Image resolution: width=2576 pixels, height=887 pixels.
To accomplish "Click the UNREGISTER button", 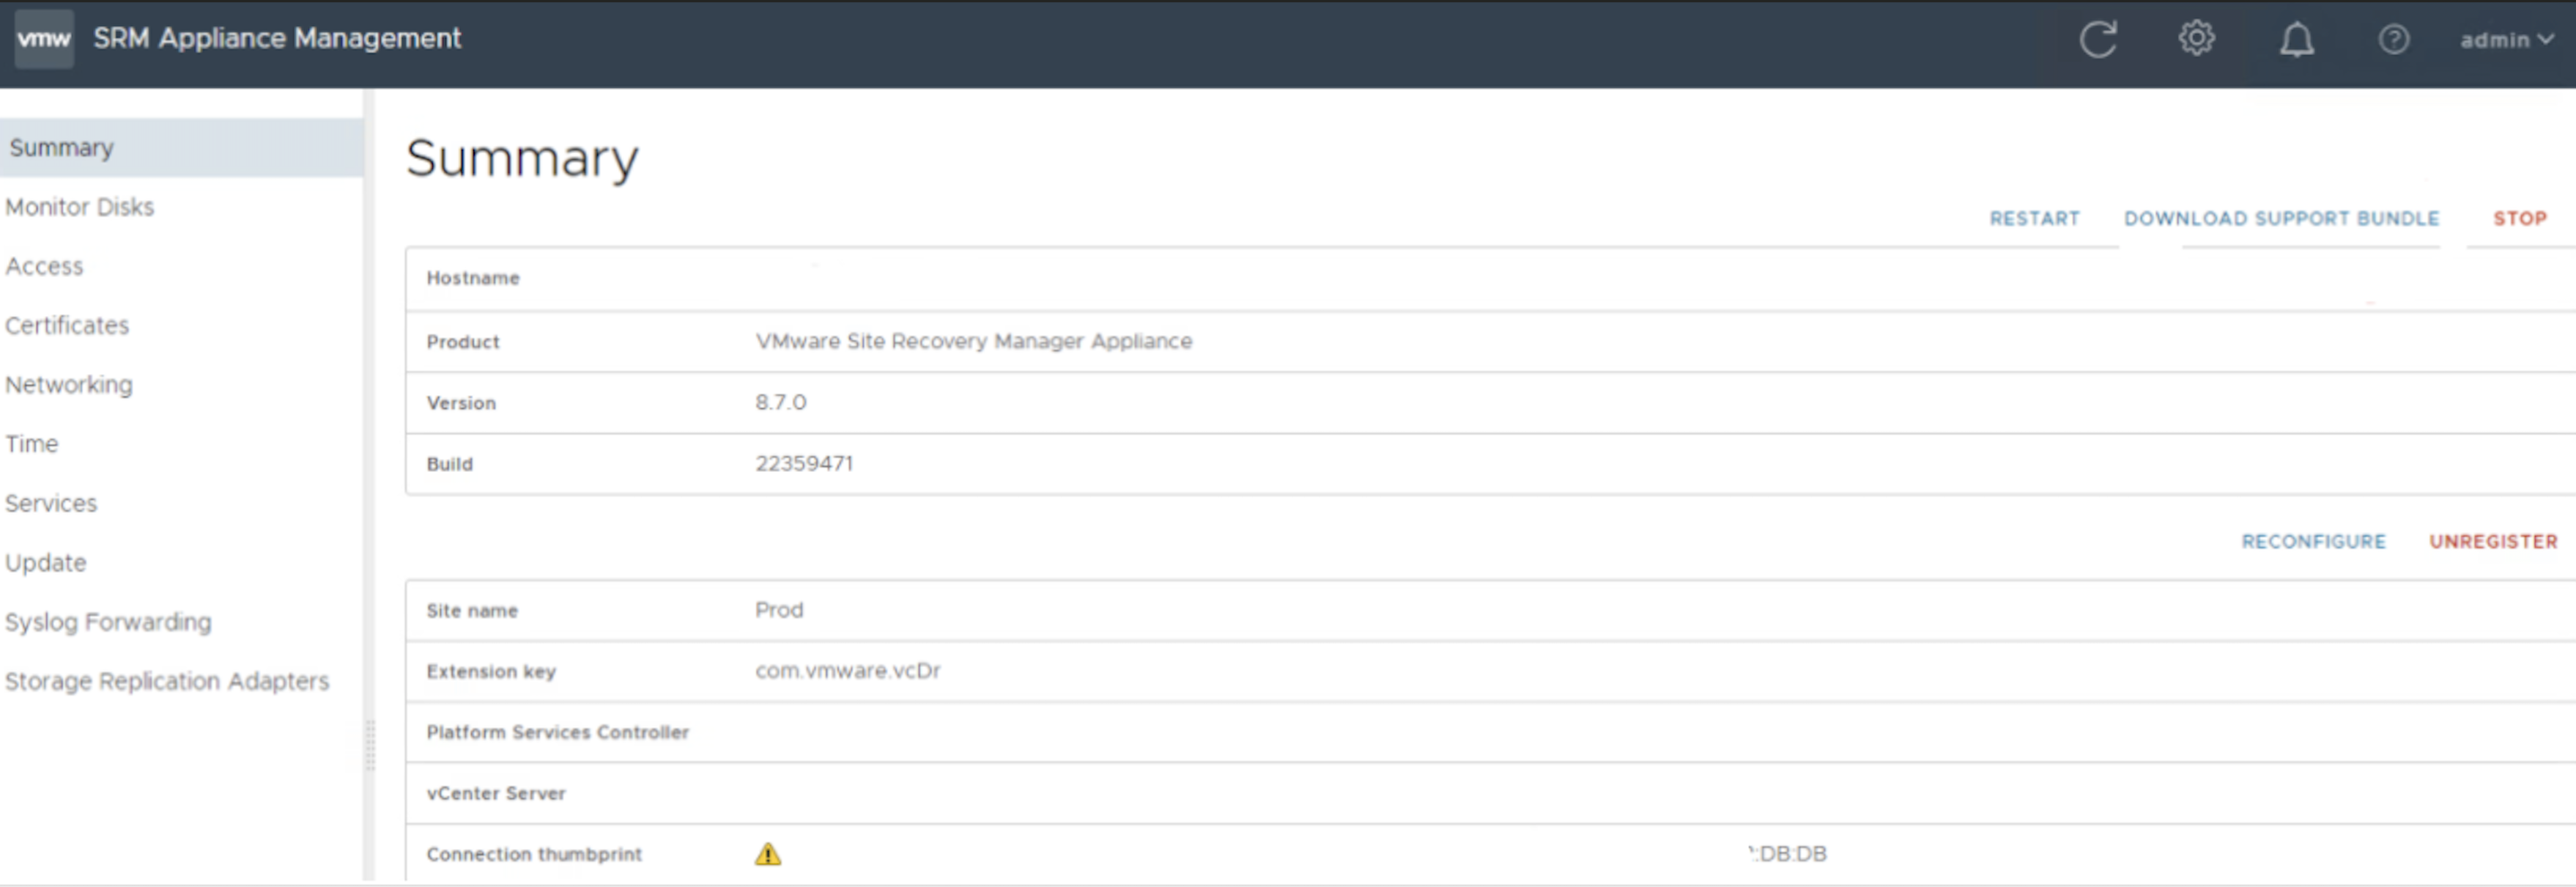I will pos(2493,542).
